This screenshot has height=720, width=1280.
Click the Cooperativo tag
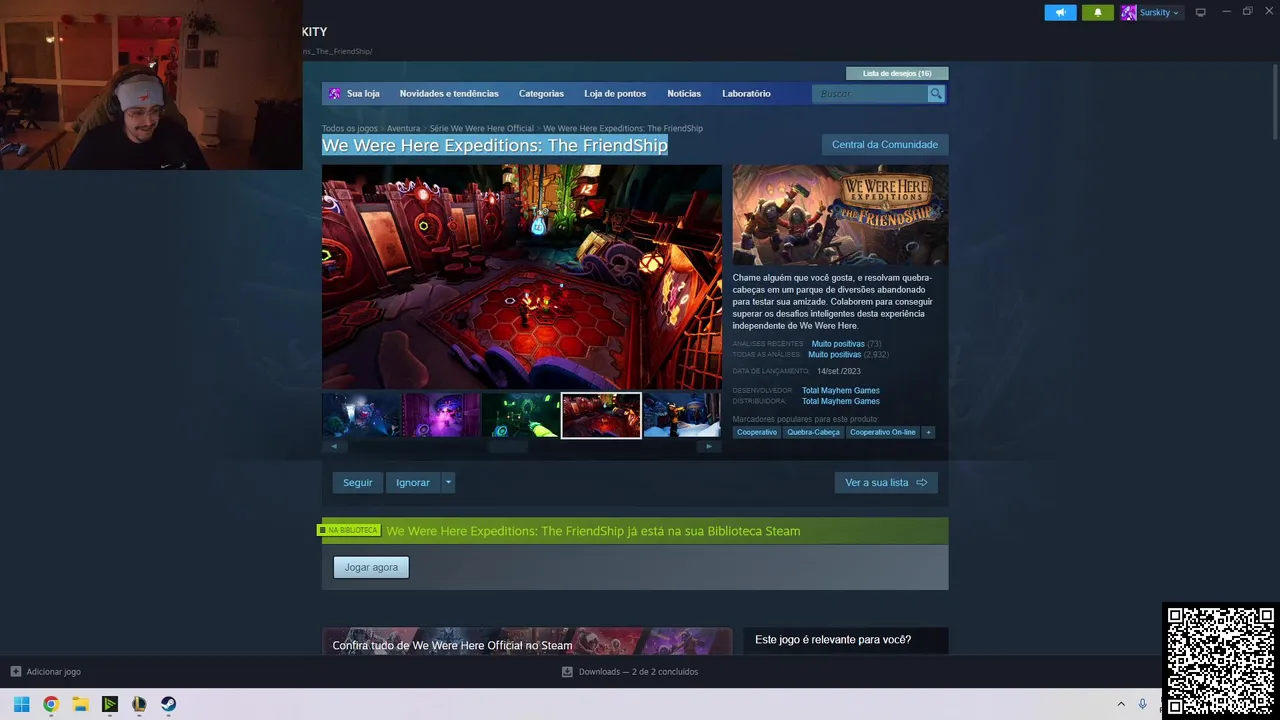click(x=757, y=432)
